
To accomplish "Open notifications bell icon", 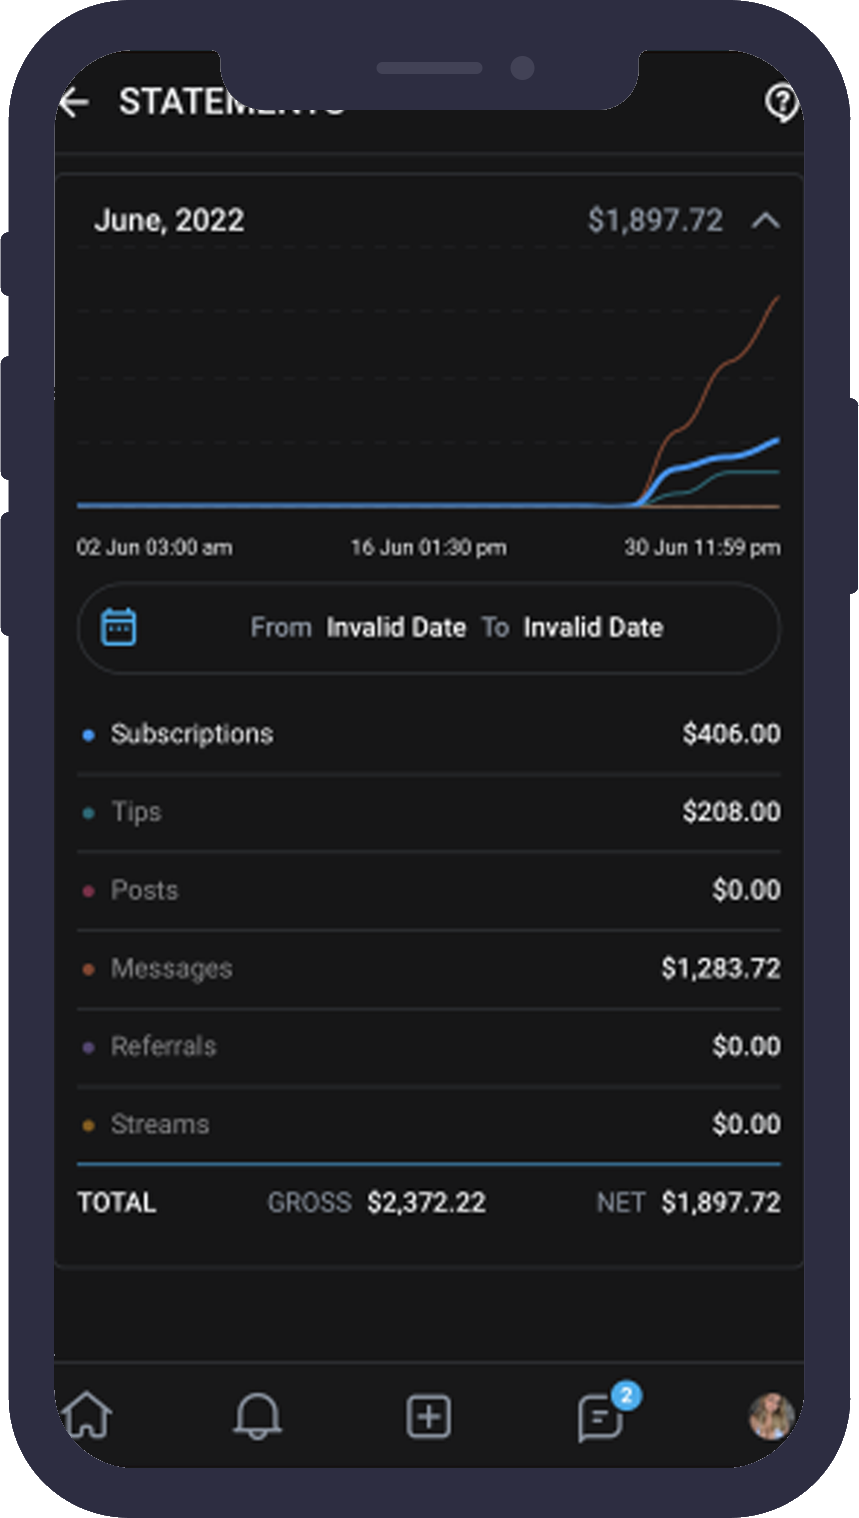I will pos(257,1416).
